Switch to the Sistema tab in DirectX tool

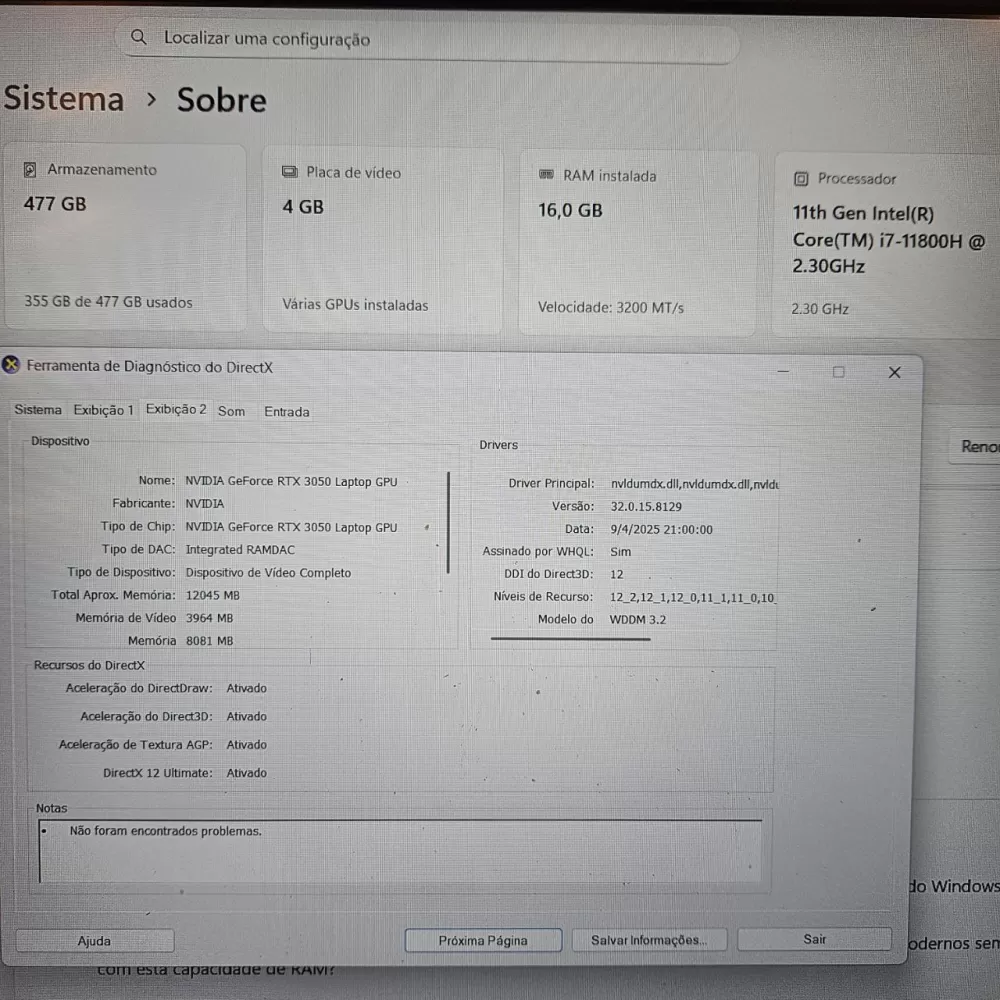(38, 410)
